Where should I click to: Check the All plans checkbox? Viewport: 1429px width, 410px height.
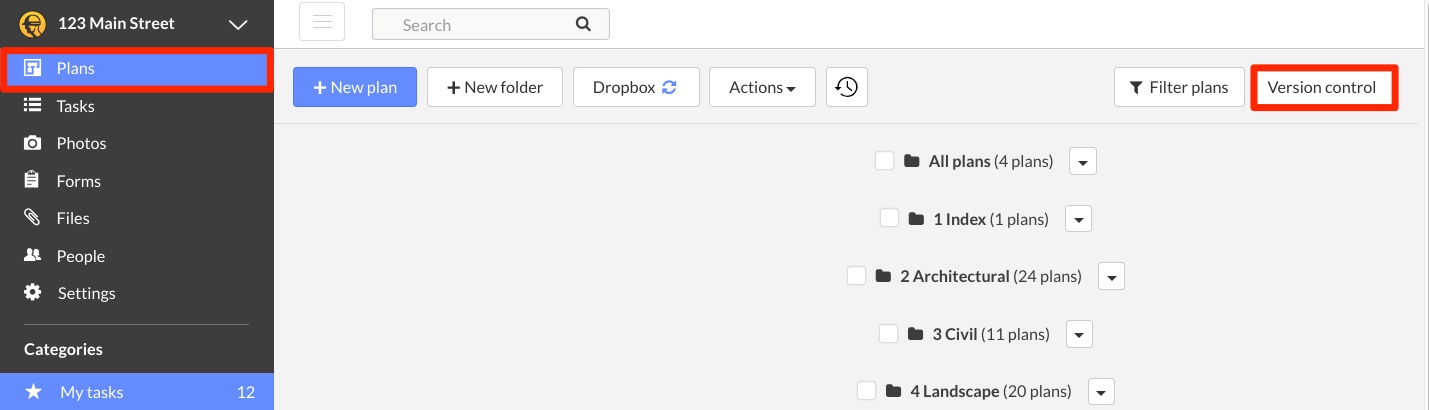tap(884, 161)
